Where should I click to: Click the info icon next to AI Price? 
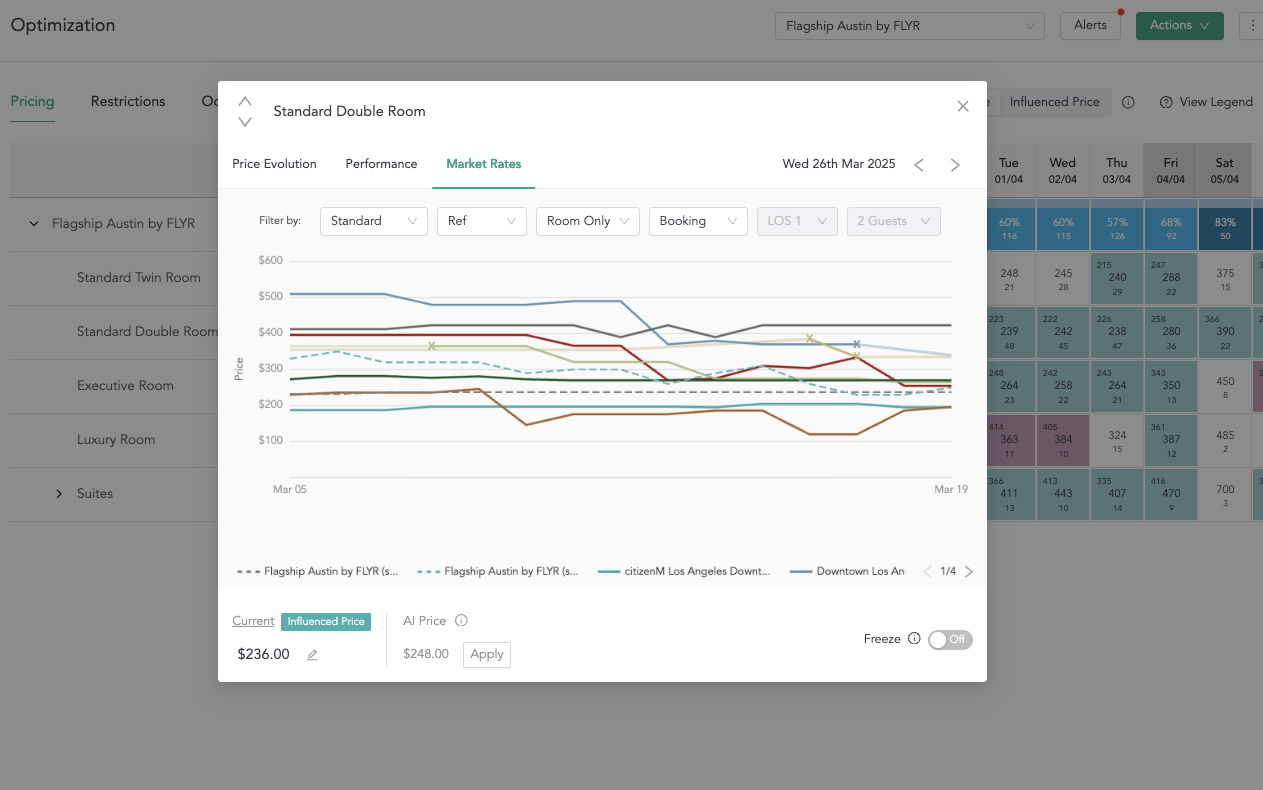point(461,621)
